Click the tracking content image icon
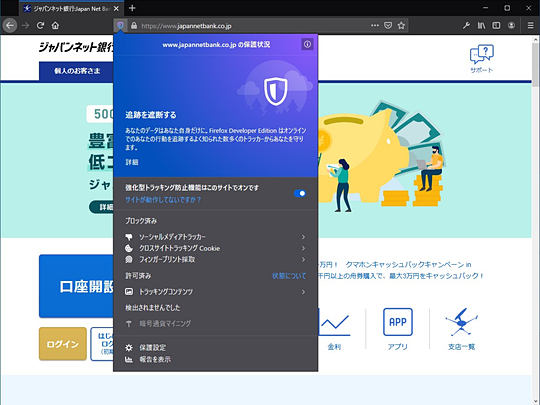The image size is (540, 405). pos(129,292)
